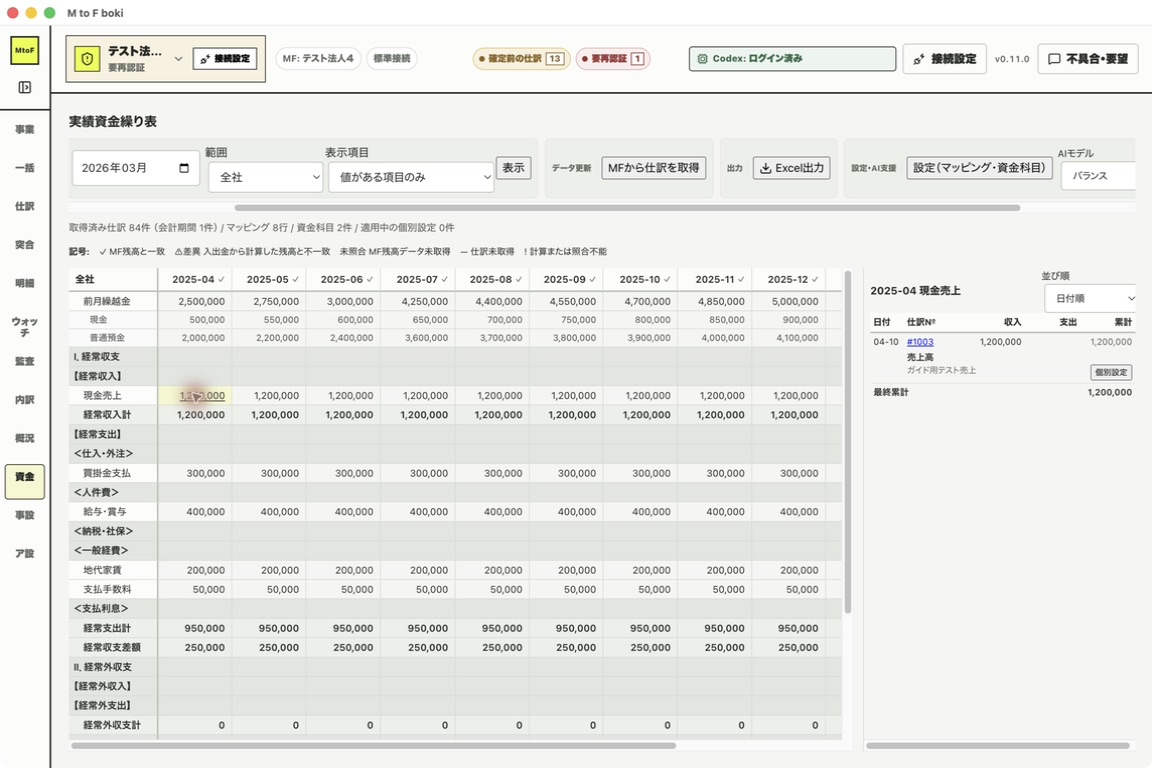The width and height of the screenshot is (1152, 768).
Task: Open 設定(マッピング・資金科目) settings
Action: click(979, 168)
